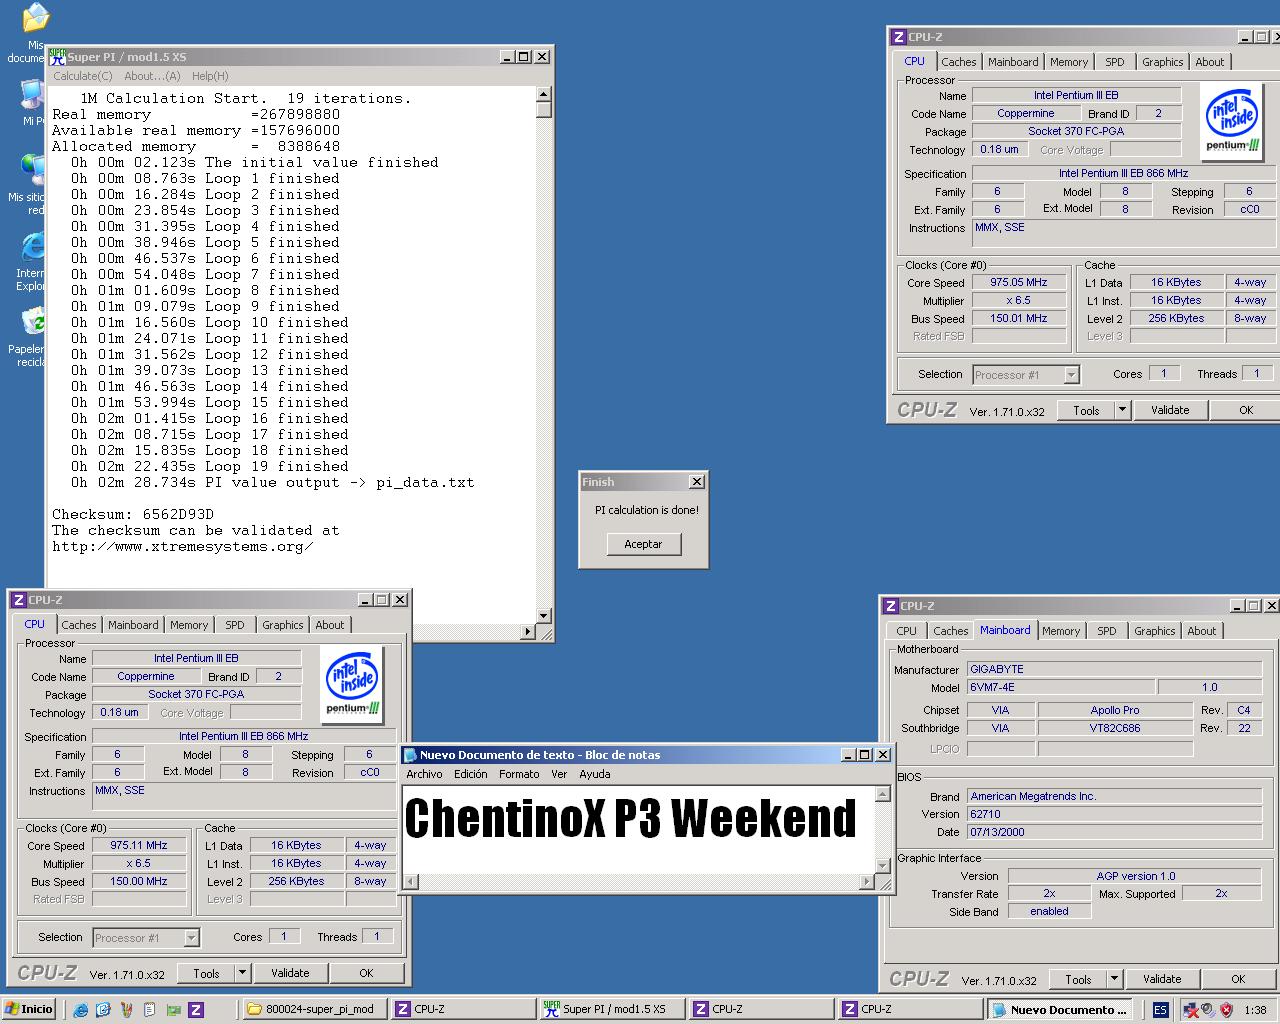Click the green card icon in Quick Launch
1280x1024 pixels.
[x=173, y=1010]
